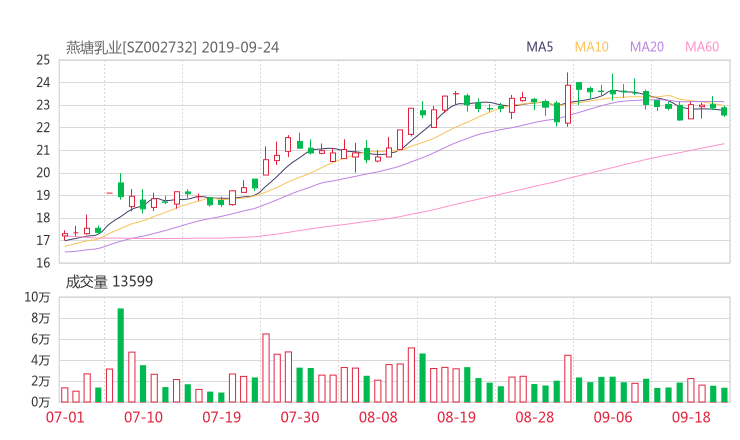Click the chart title 燕塘乳业[SZ002732] 2019-09-24
The image size is (740, 440).
pos(172,48)
